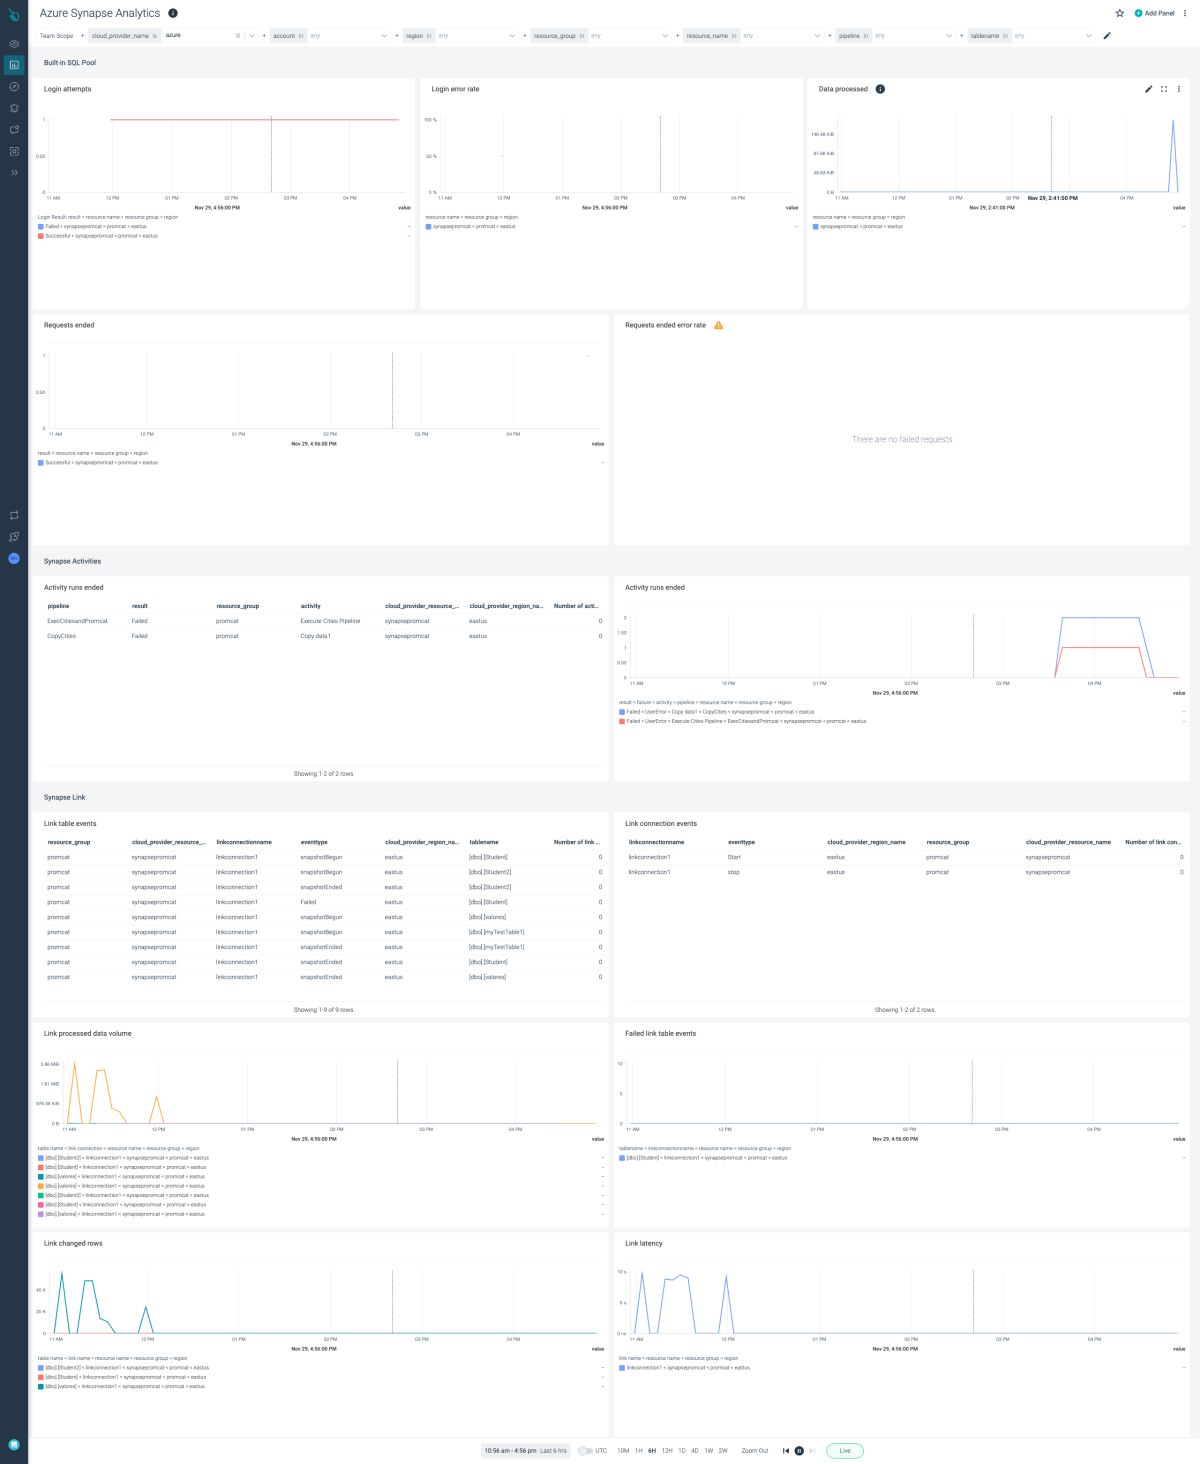Image resolution: width=1200 pixels, height=1464 pixels.
Task: Toggle Failed link table events legend entry
Action: (703, 1158)
